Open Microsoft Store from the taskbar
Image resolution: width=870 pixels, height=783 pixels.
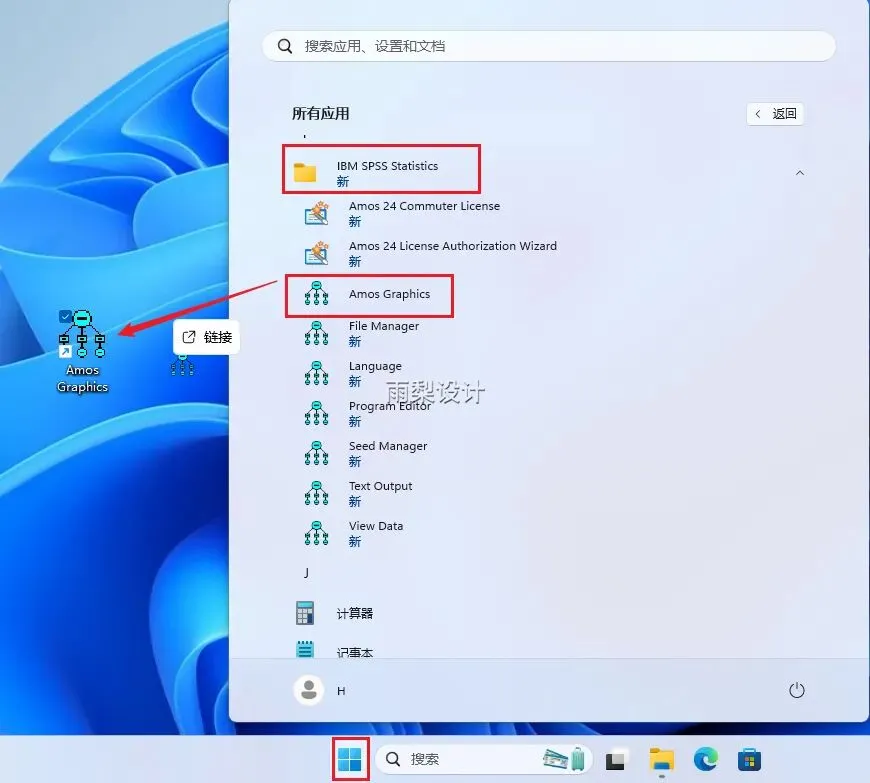[x=749, y=760]
